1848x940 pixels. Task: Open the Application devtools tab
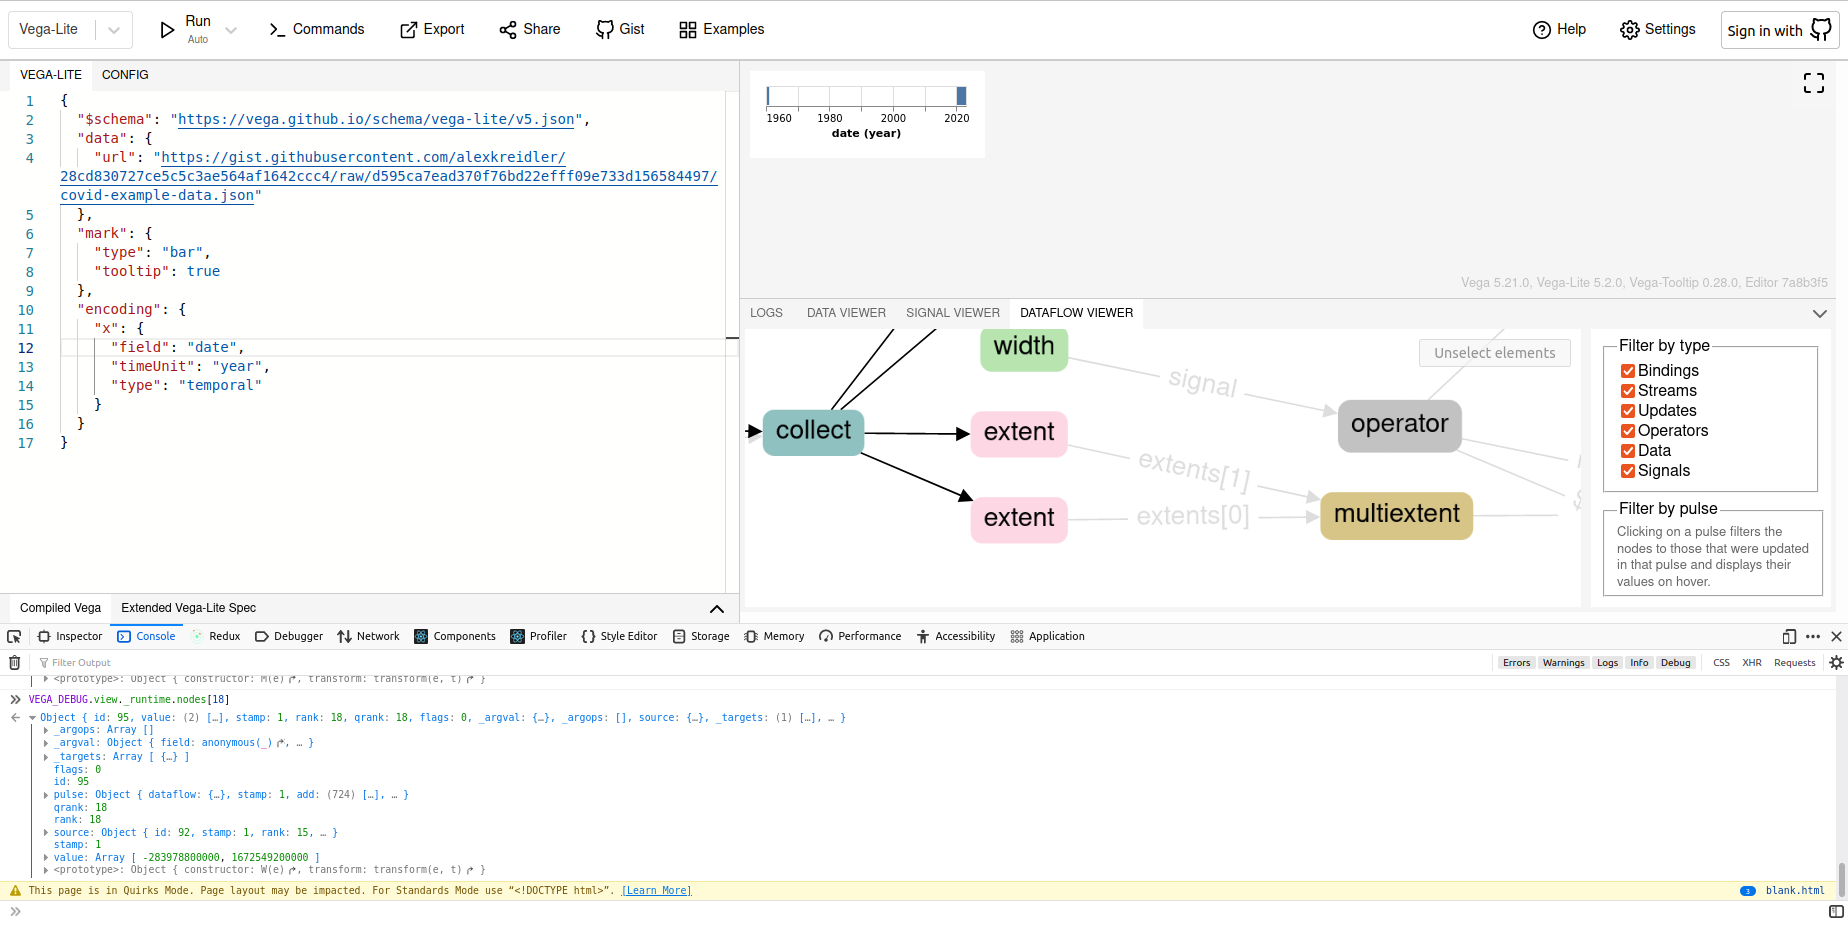pos(1047,637)
